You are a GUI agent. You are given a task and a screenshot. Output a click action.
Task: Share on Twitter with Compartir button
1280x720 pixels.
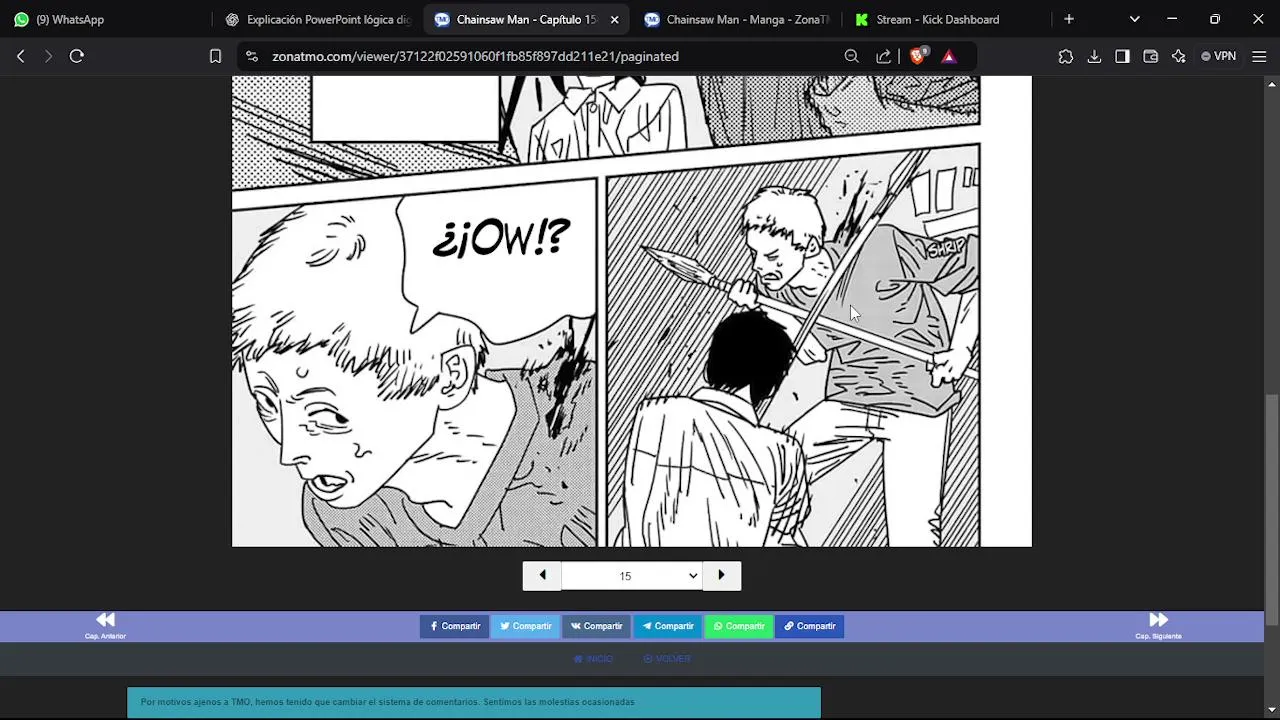click(525, 626)
